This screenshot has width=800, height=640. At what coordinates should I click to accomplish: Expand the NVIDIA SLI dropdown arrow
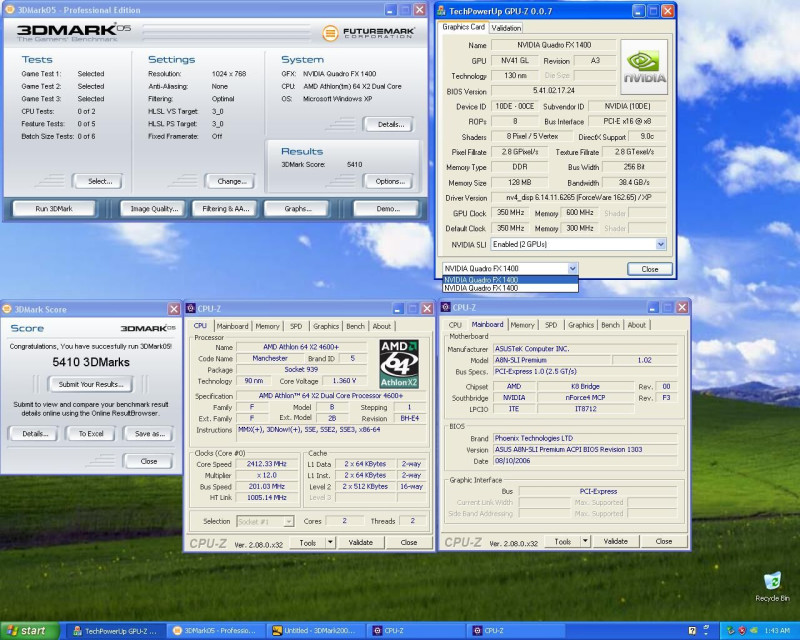coord(660,244)
